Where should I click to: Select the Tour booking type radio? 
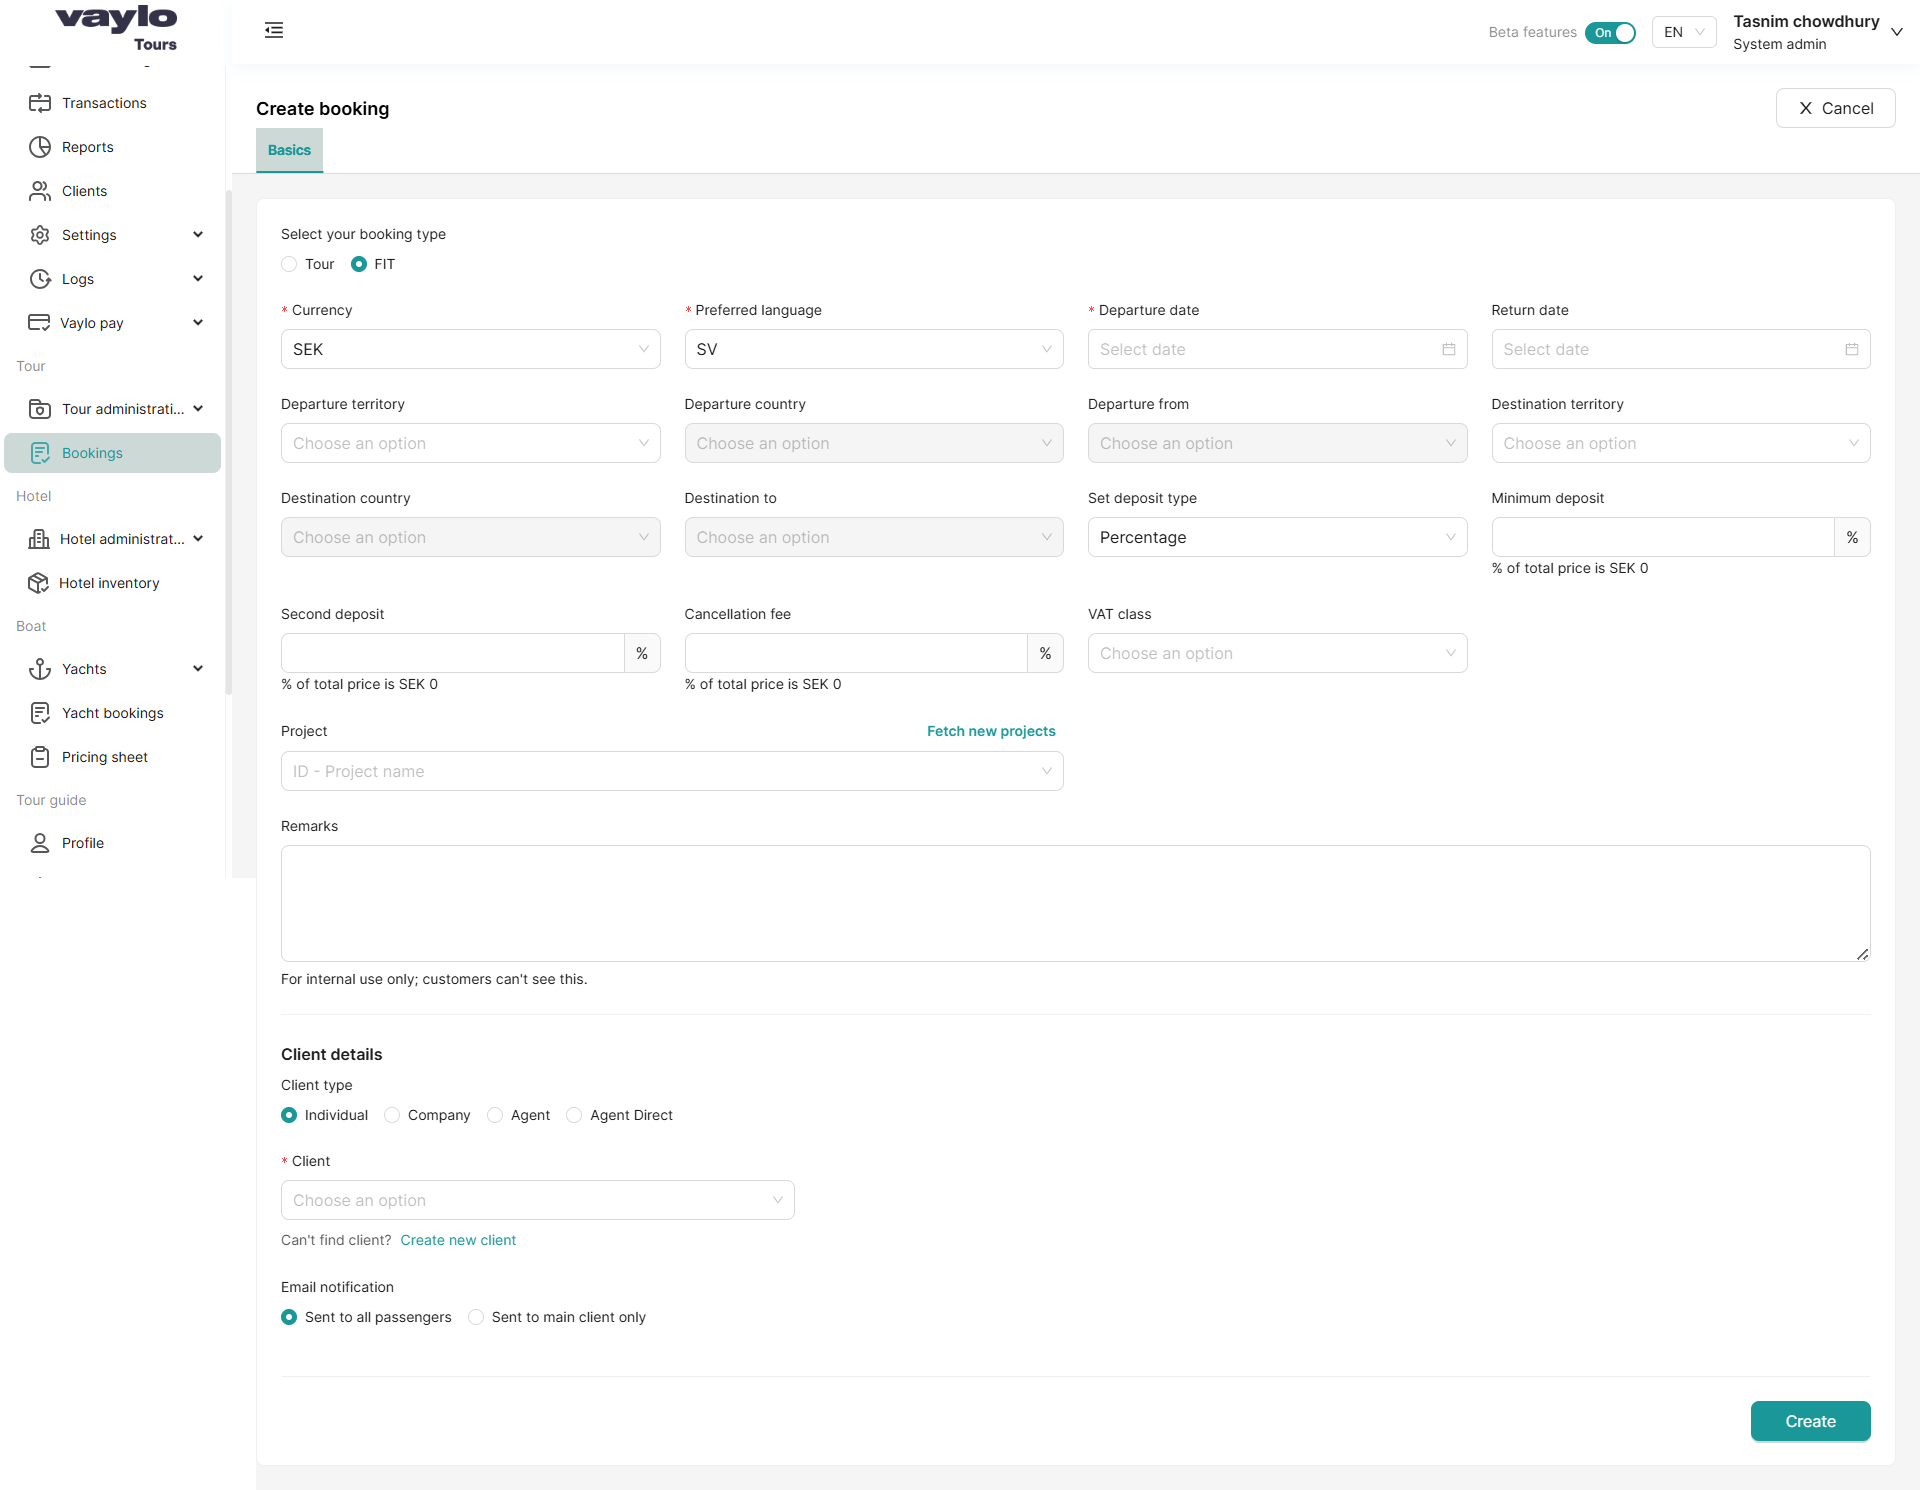coord(290,265)
